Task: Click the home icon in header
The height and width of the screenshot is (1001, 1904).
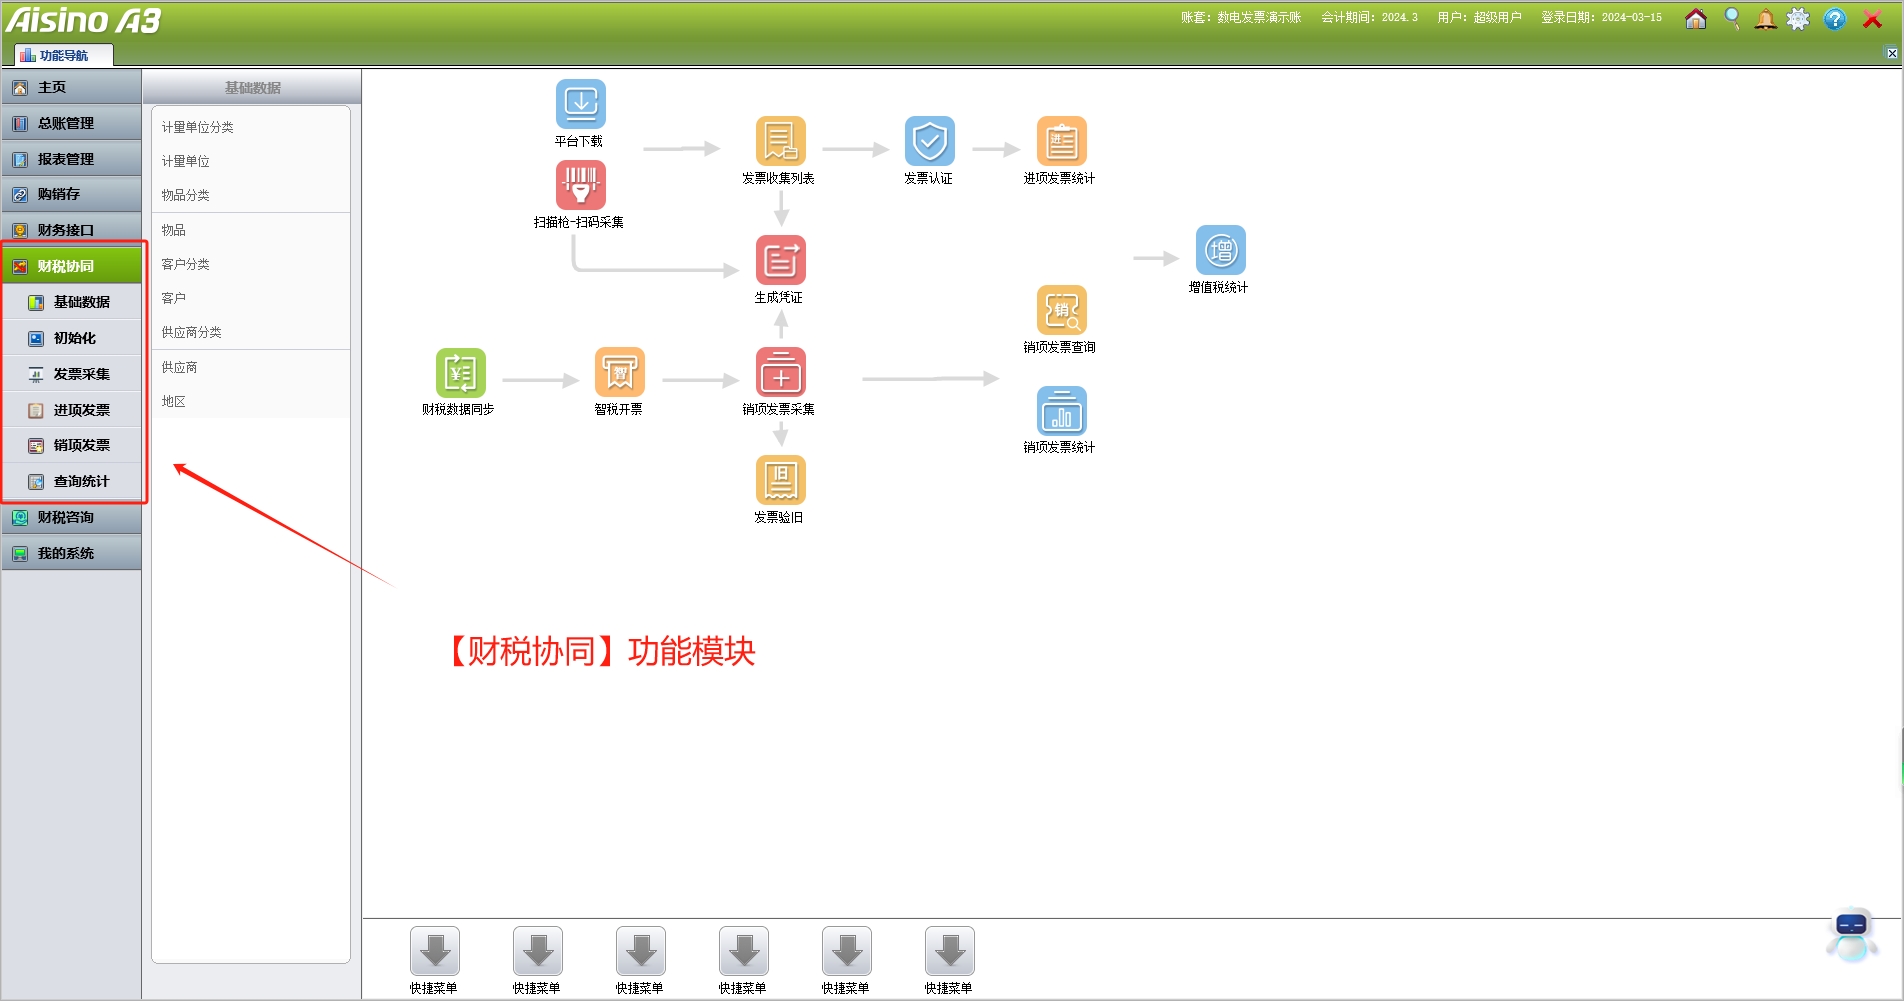Action: [x=1695, y=19]
